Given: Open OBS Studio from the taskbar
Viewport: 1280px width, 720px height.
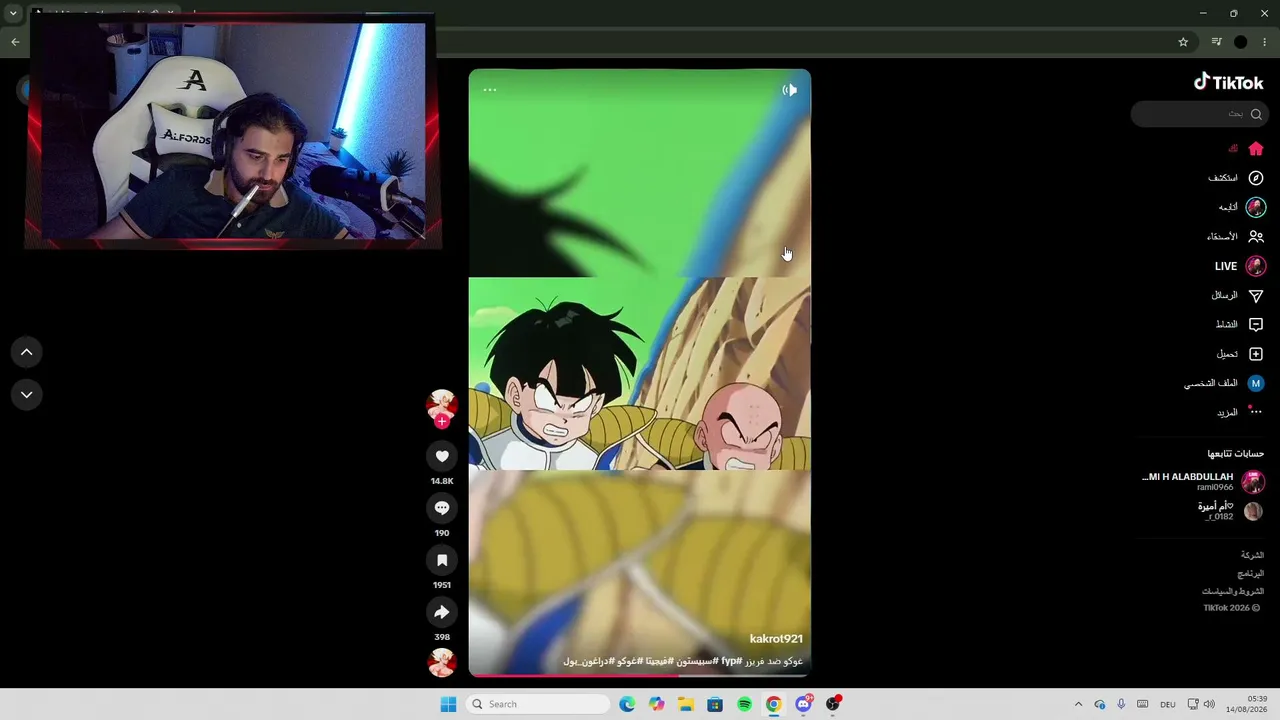Looking at the screenshot, I should click(833, 704).
